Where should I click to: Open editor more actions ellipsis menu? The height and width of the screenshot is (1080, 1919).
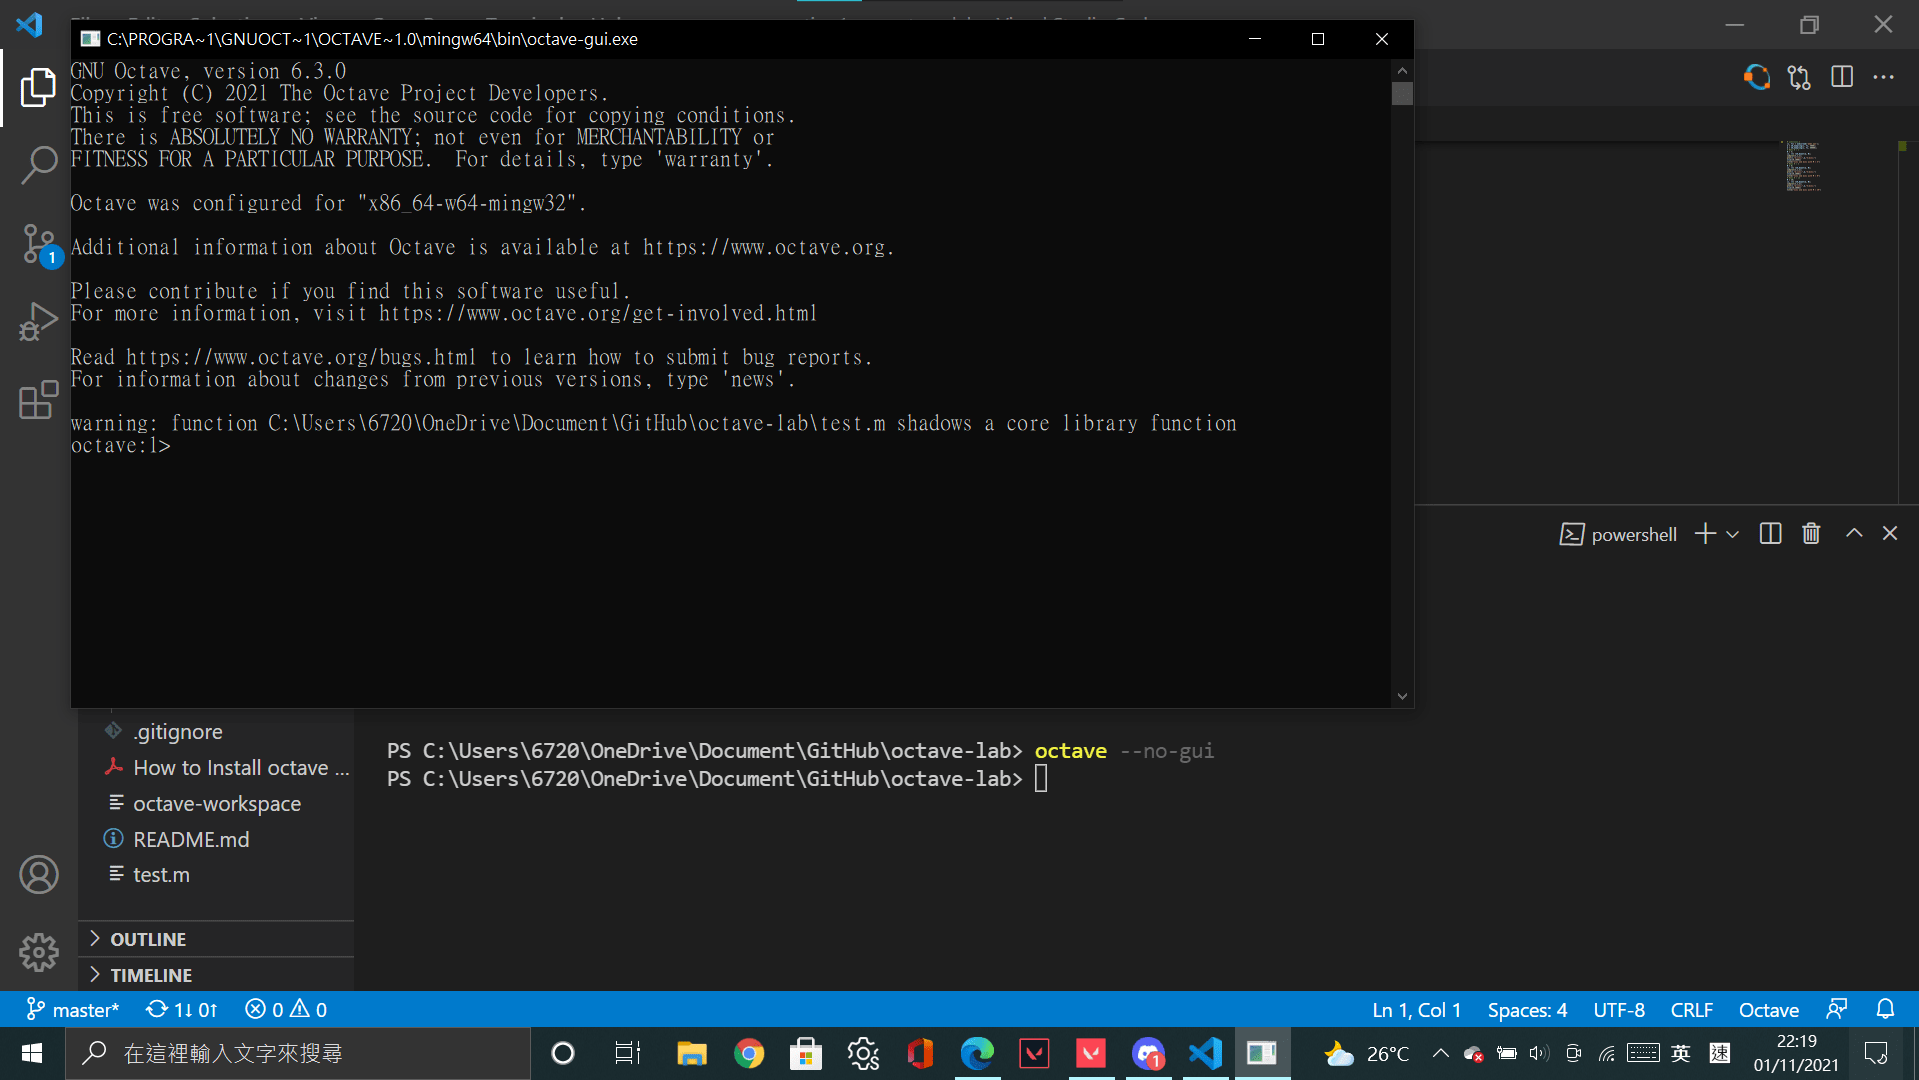click(1883, 77)
